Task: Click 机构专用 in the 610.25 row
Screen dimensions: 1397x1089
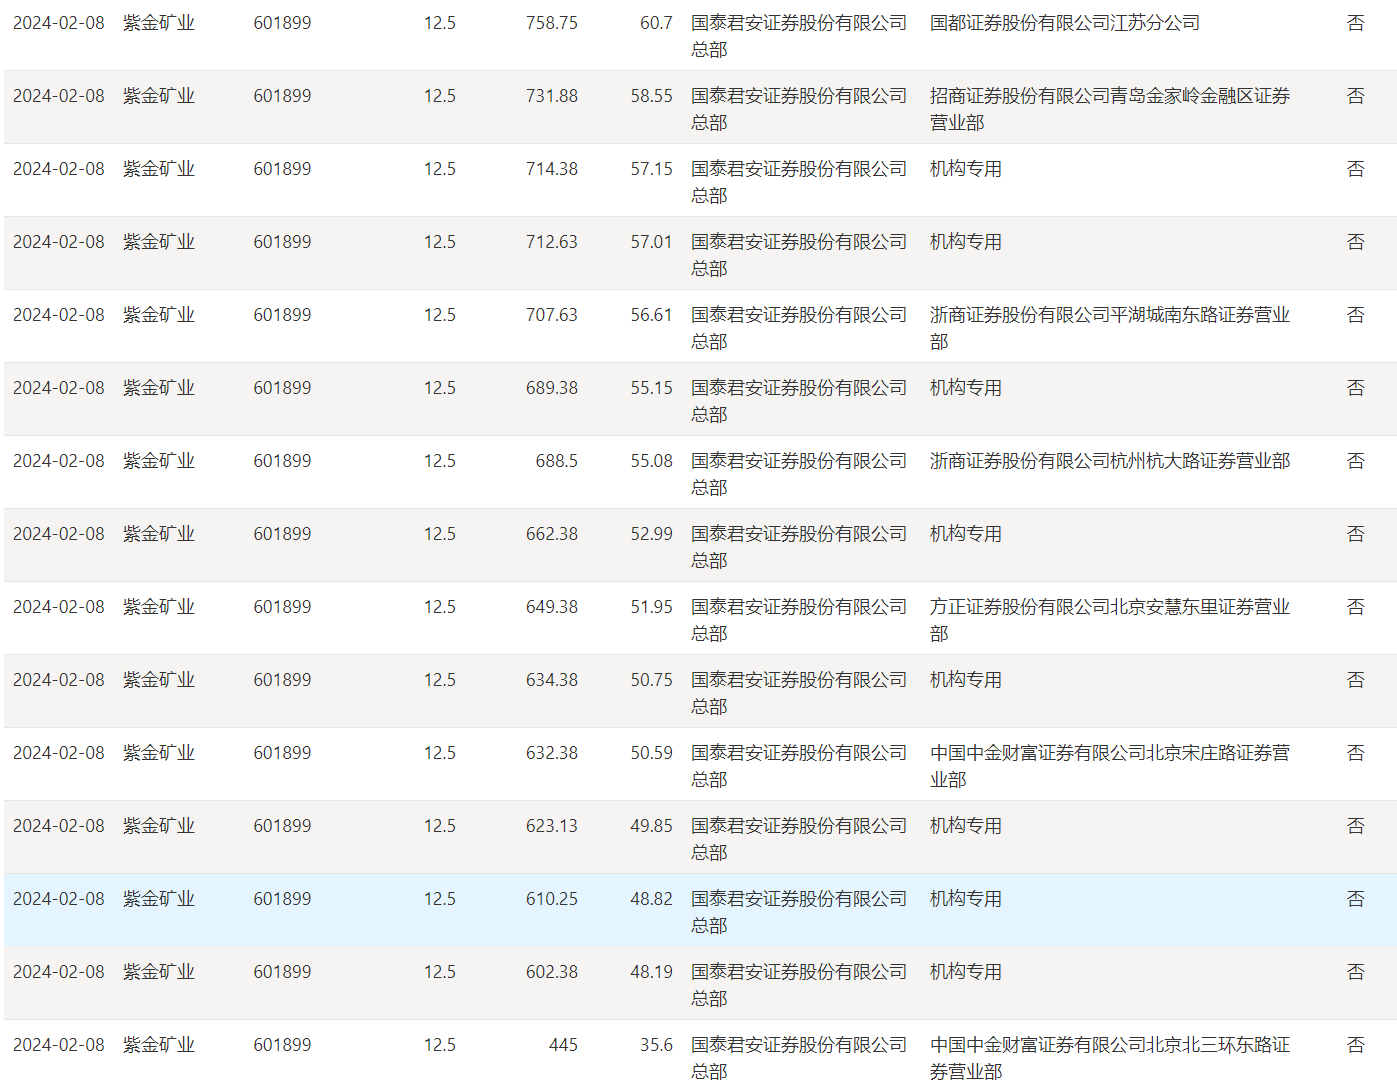Action: coord(966,899)
